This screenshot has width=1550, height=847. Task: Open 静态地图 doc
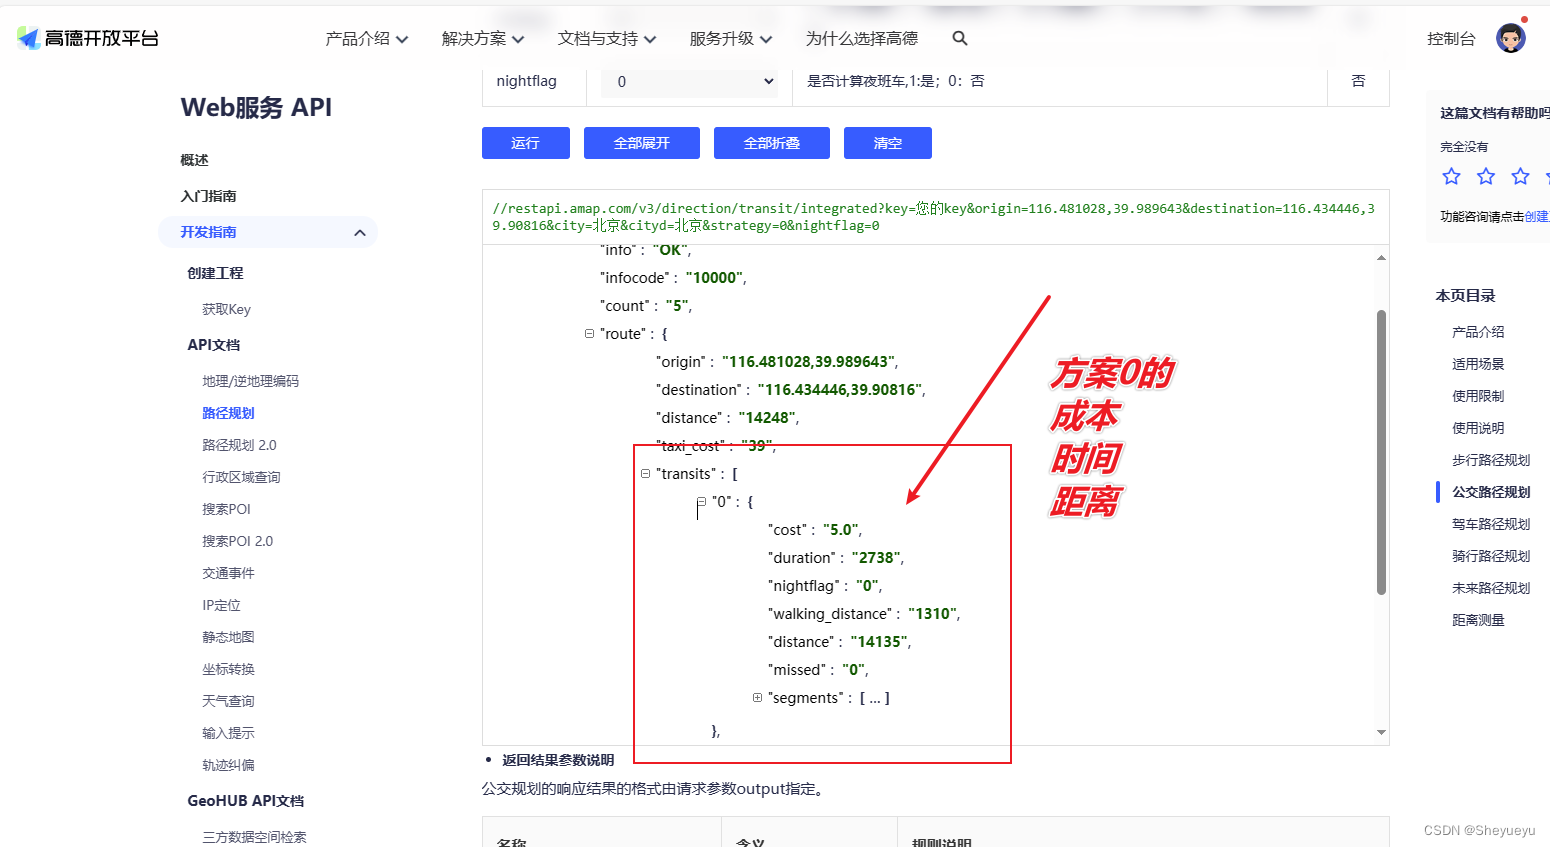(x=228, y=637)
